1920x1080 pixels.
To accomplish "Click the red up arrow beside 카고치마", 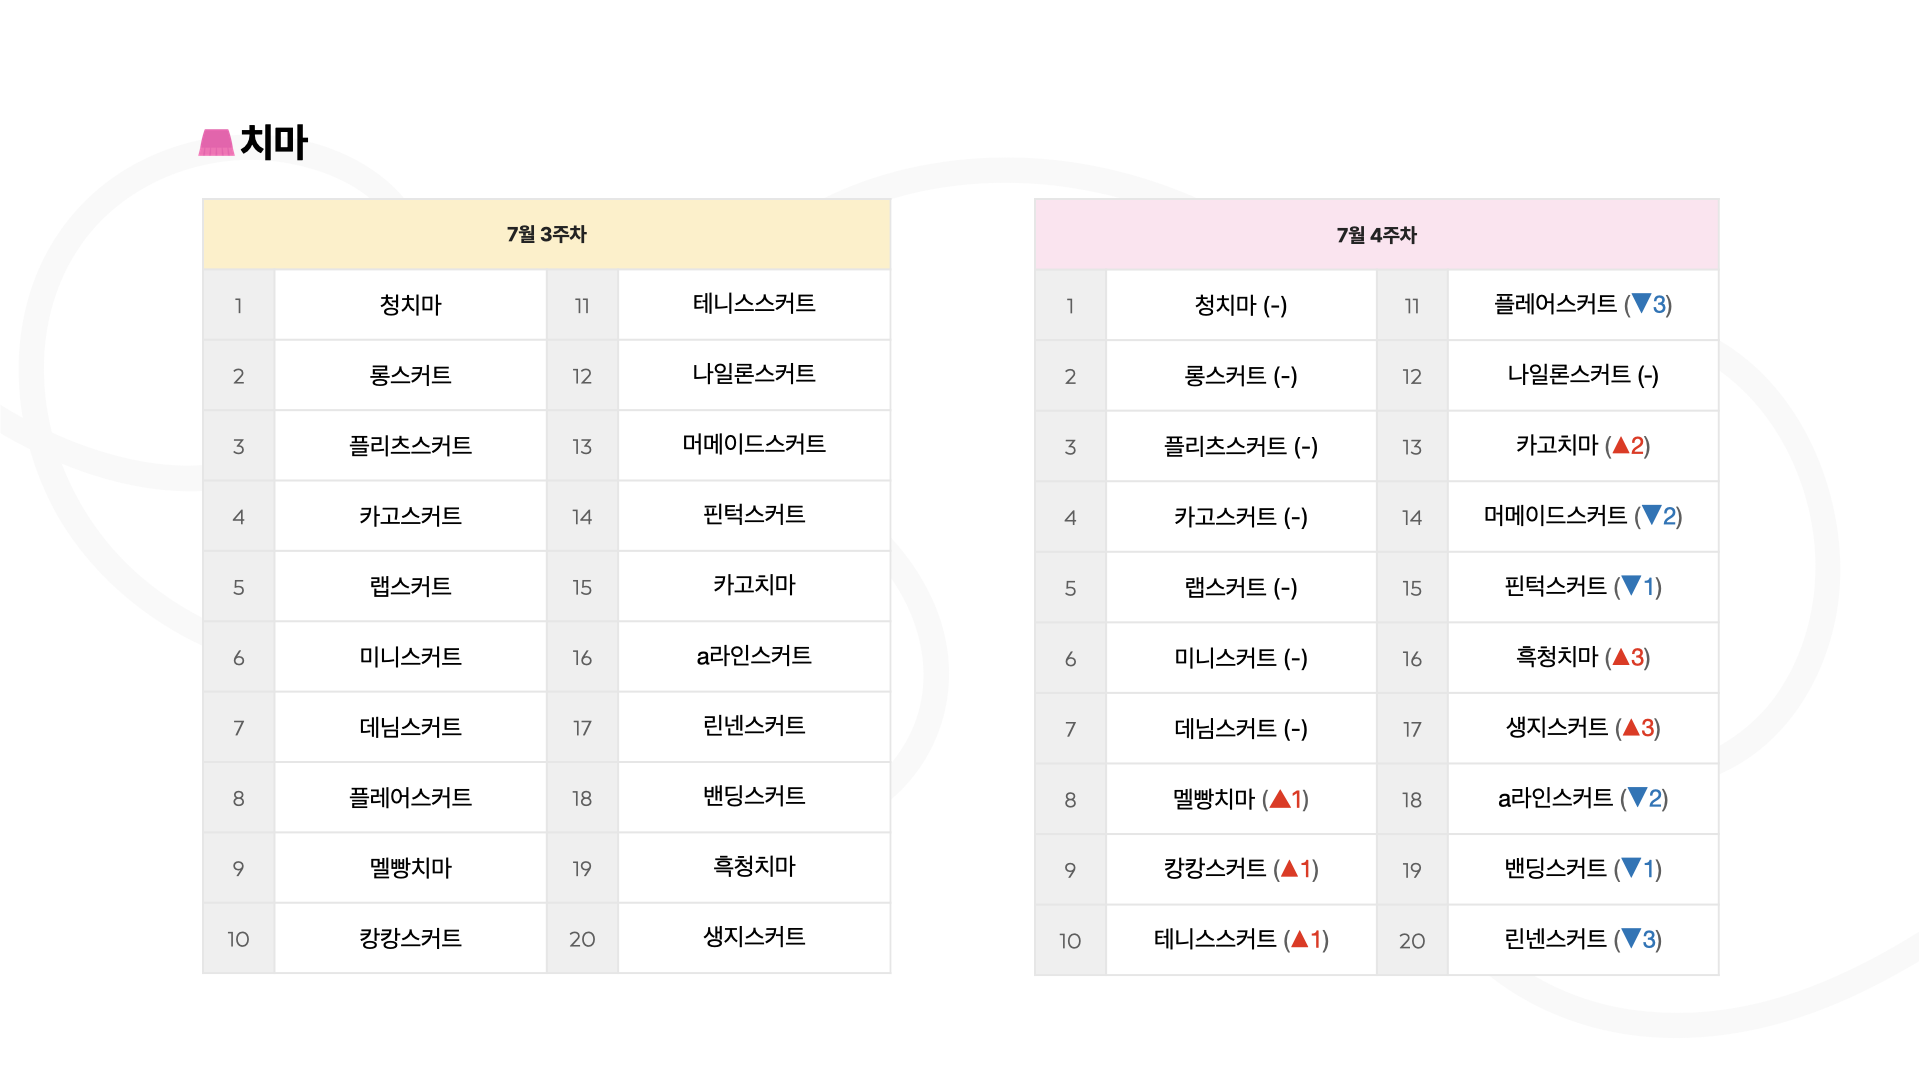I will tap(1621, 445).
